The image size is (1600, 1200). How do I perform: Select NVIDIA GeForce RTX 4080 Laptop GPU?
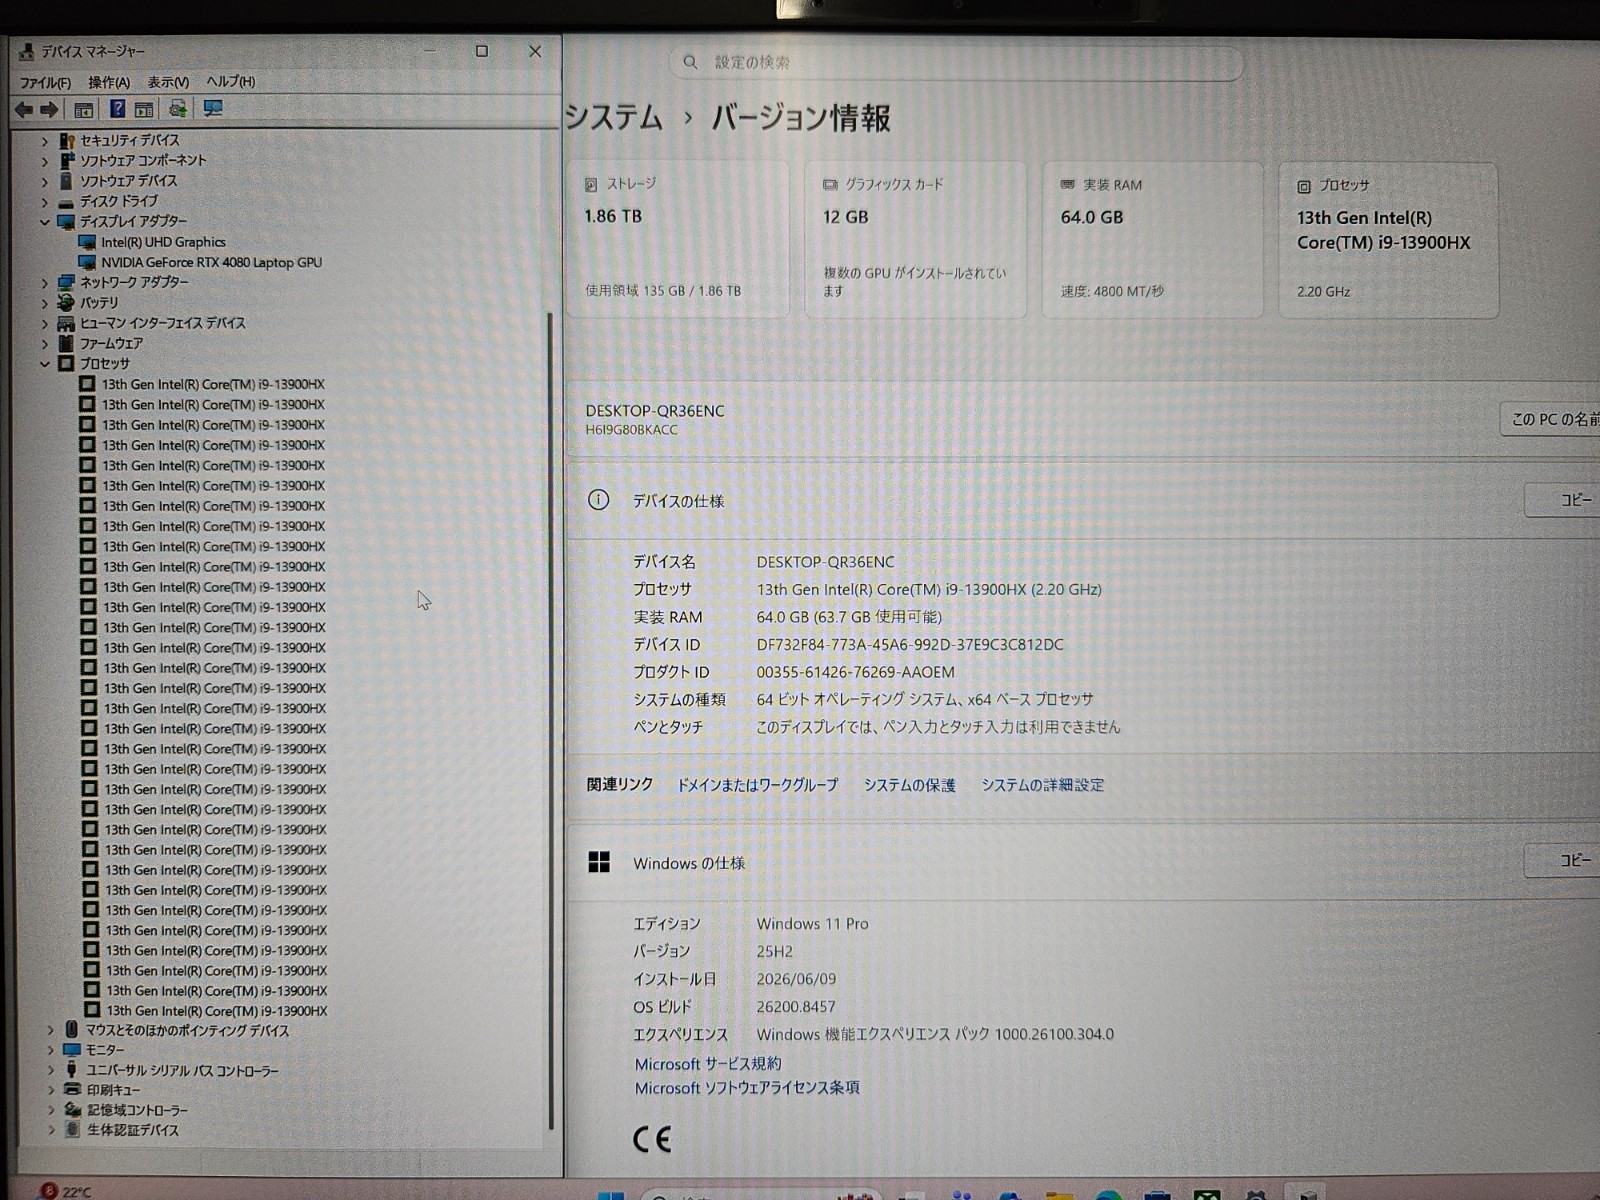tap(211, 262)
